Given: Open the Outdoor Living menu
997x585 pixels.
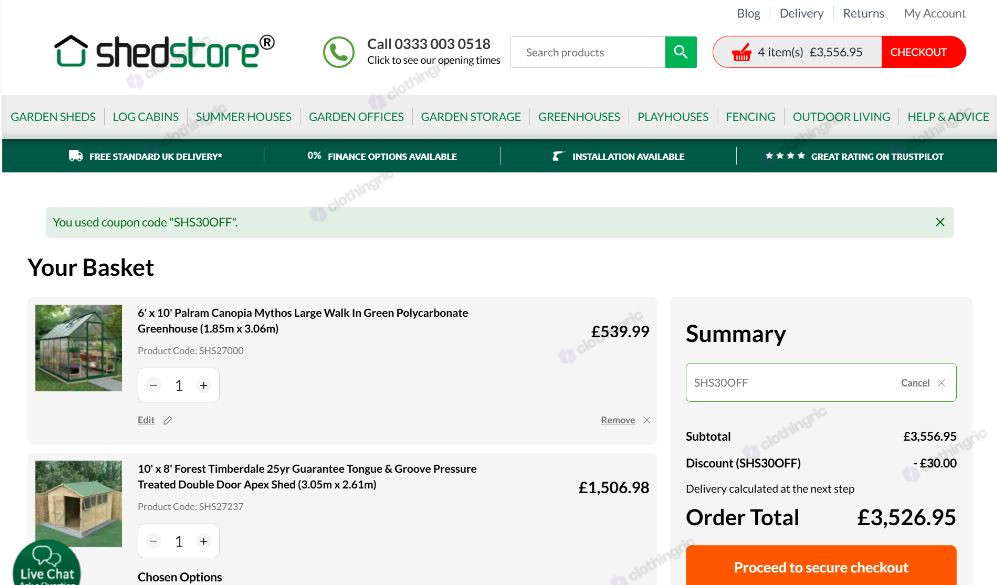Looking at the screenshot, I should pyautogui.click(x=841, y=117).
